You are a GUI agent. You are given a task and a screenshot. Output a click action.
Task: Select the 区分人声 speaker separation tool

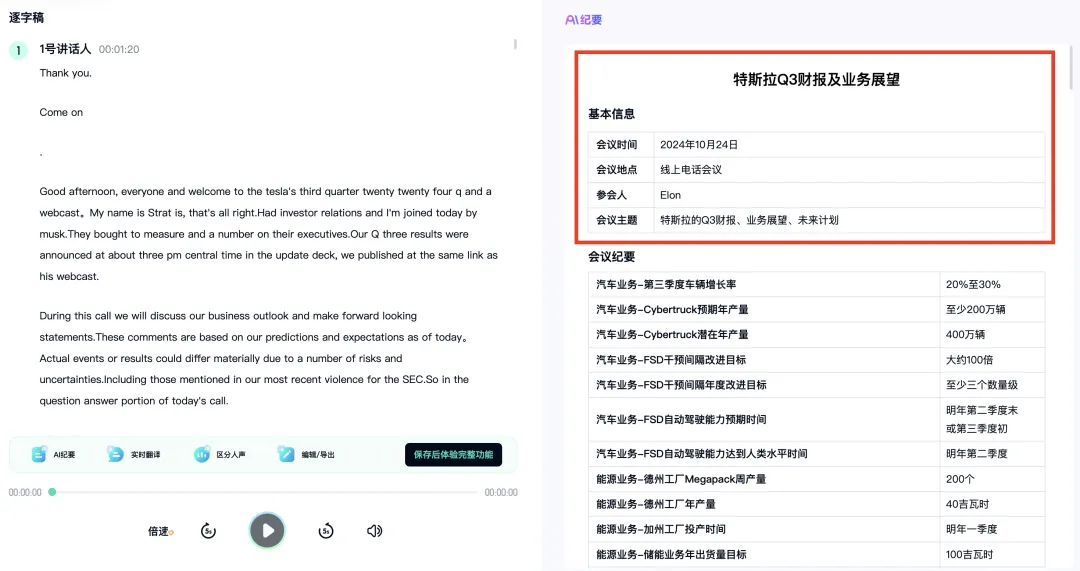[x=220, y=455]
